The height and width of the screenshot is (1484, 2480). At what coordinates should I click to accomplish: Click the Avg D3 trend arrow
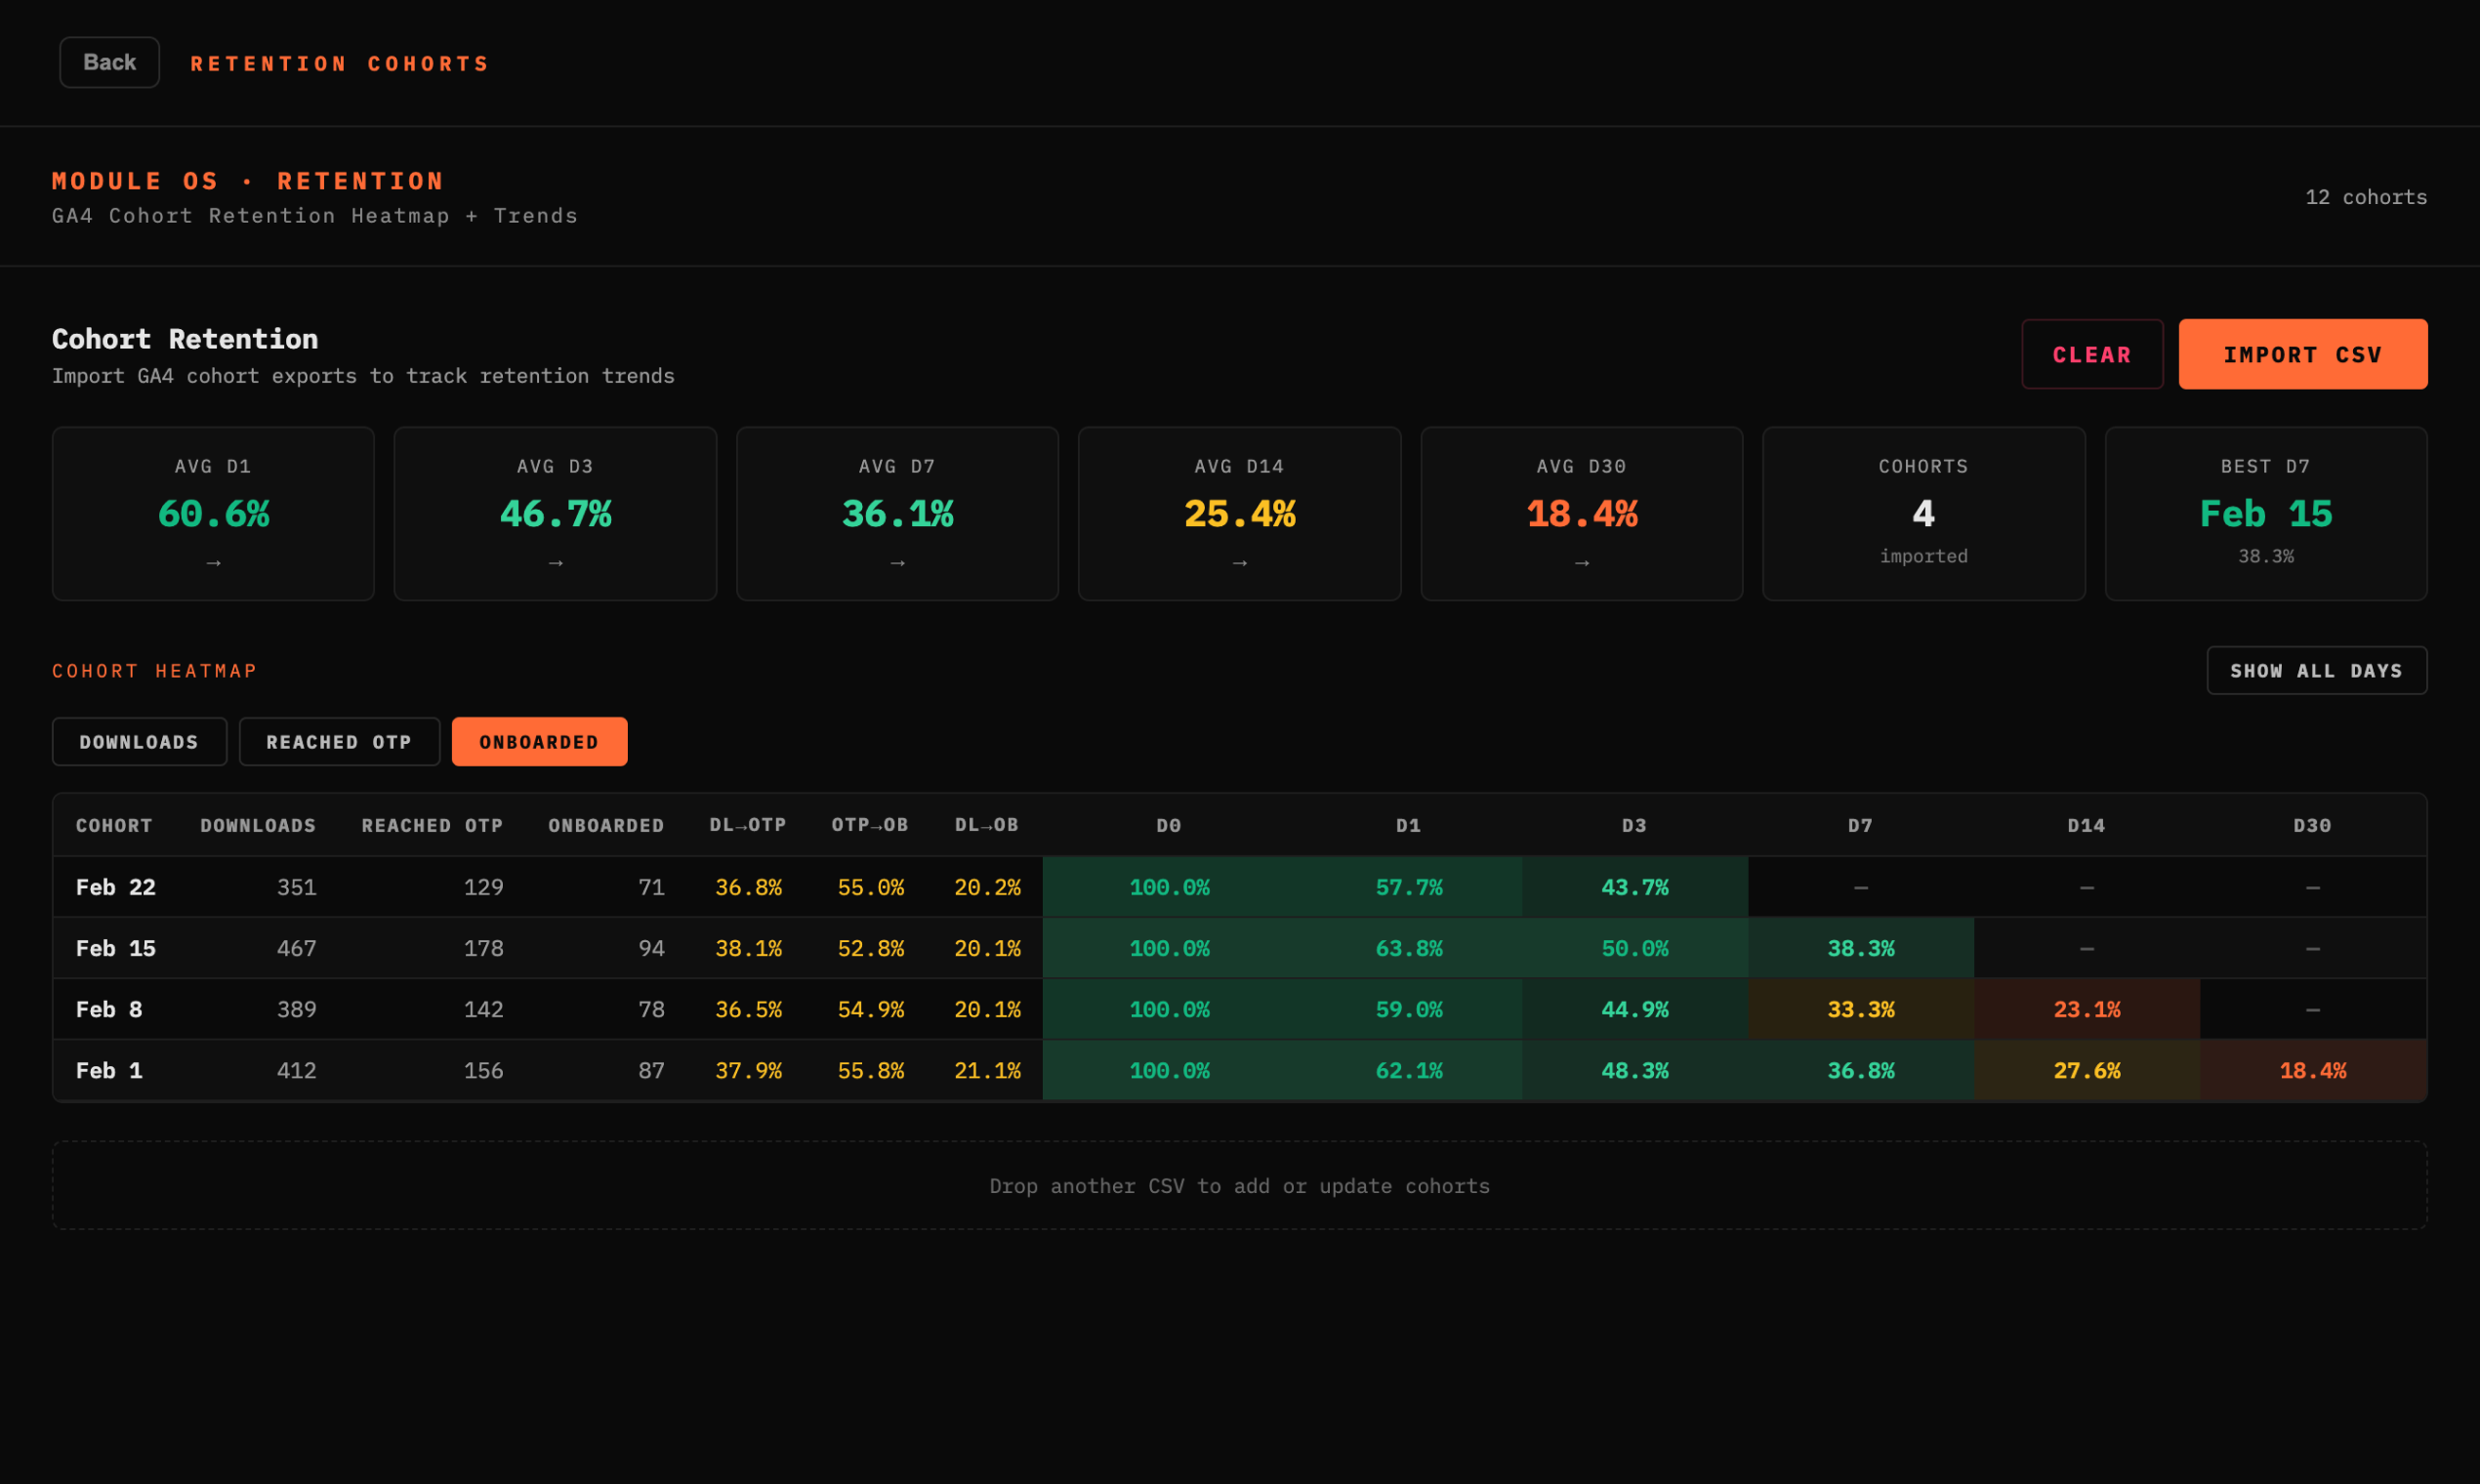(x=555, y=563)
